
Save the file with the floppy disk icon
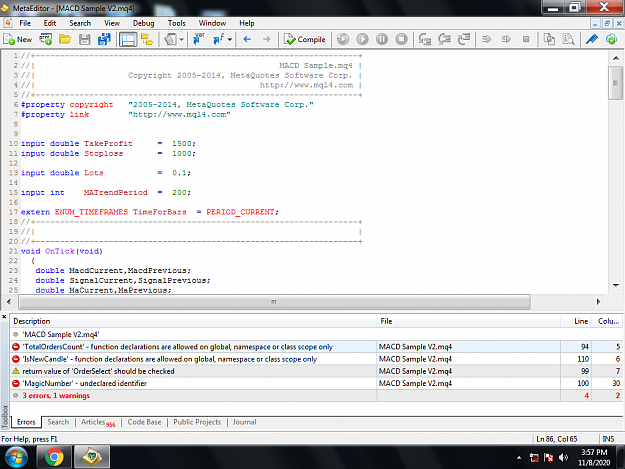(85, 39)
